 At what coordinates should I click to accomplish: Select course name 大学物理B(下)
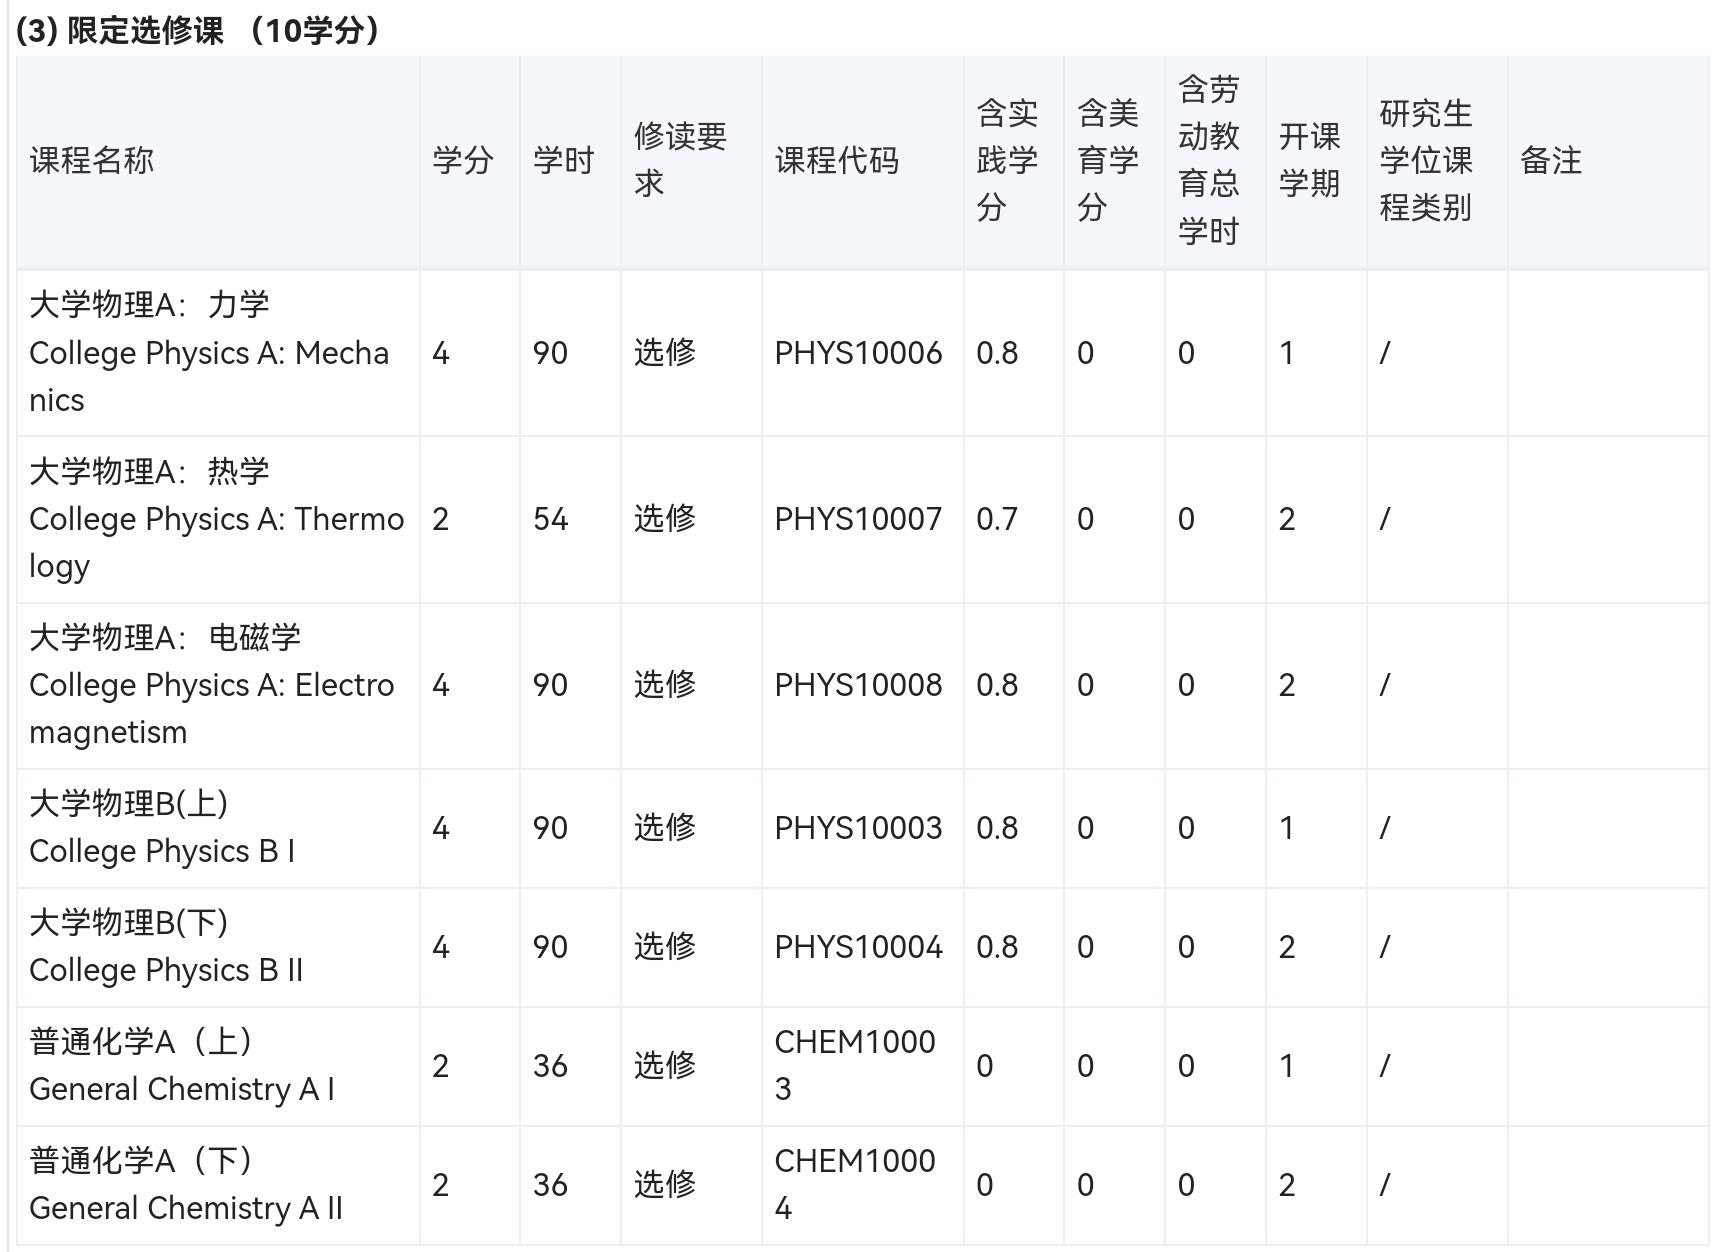click(129, 921)
